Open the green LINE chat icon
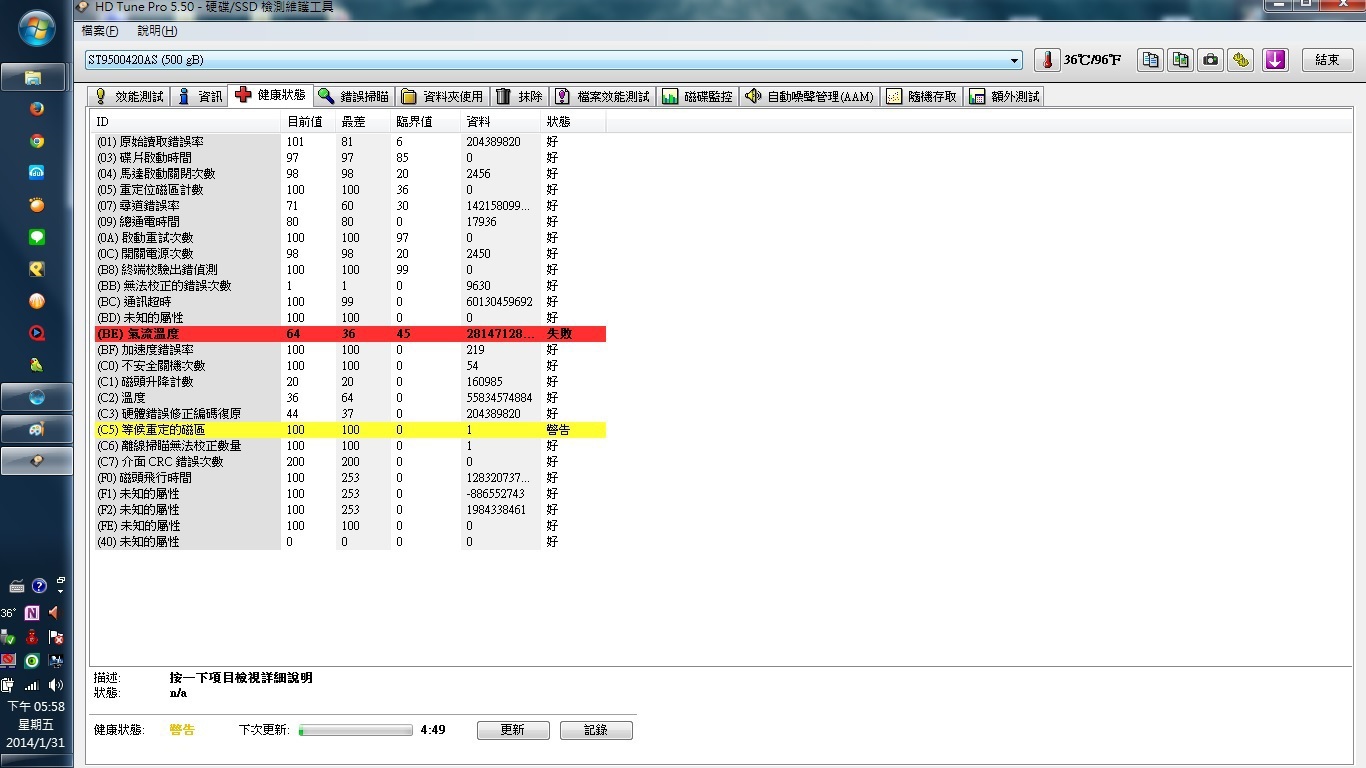Image resolution: width=1366 pixels, height=768 pixels. [x=37, y=237]
